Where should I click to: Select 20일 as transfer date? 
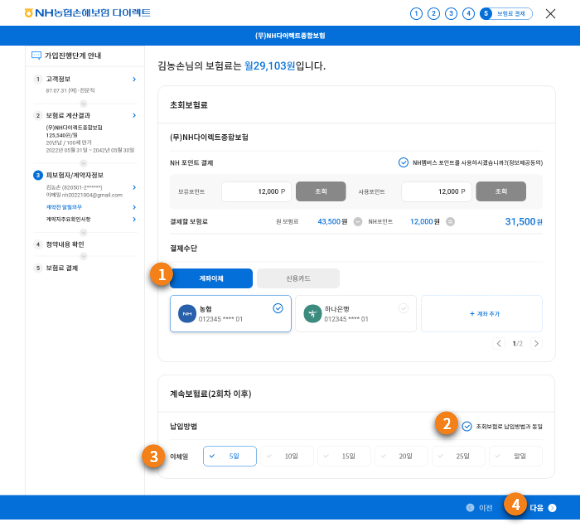(401, 456)
